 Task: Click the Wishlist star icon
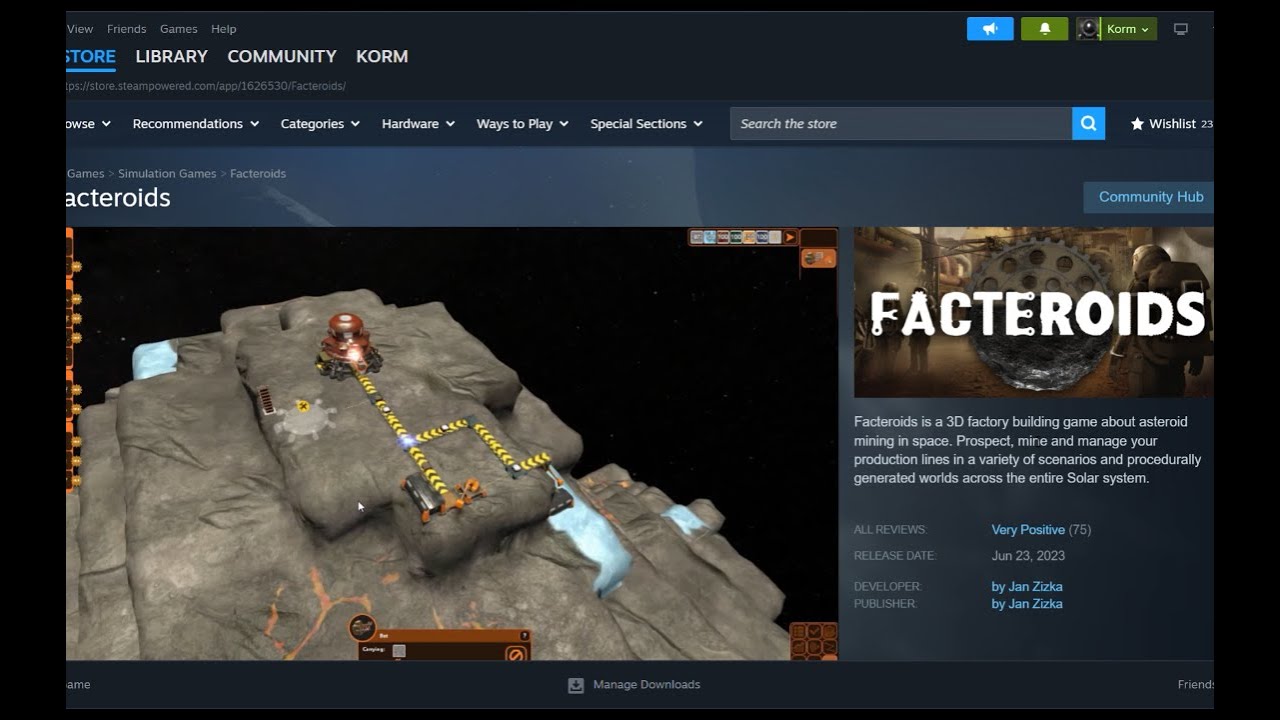pyautogui.click(x=1137, y=124)
